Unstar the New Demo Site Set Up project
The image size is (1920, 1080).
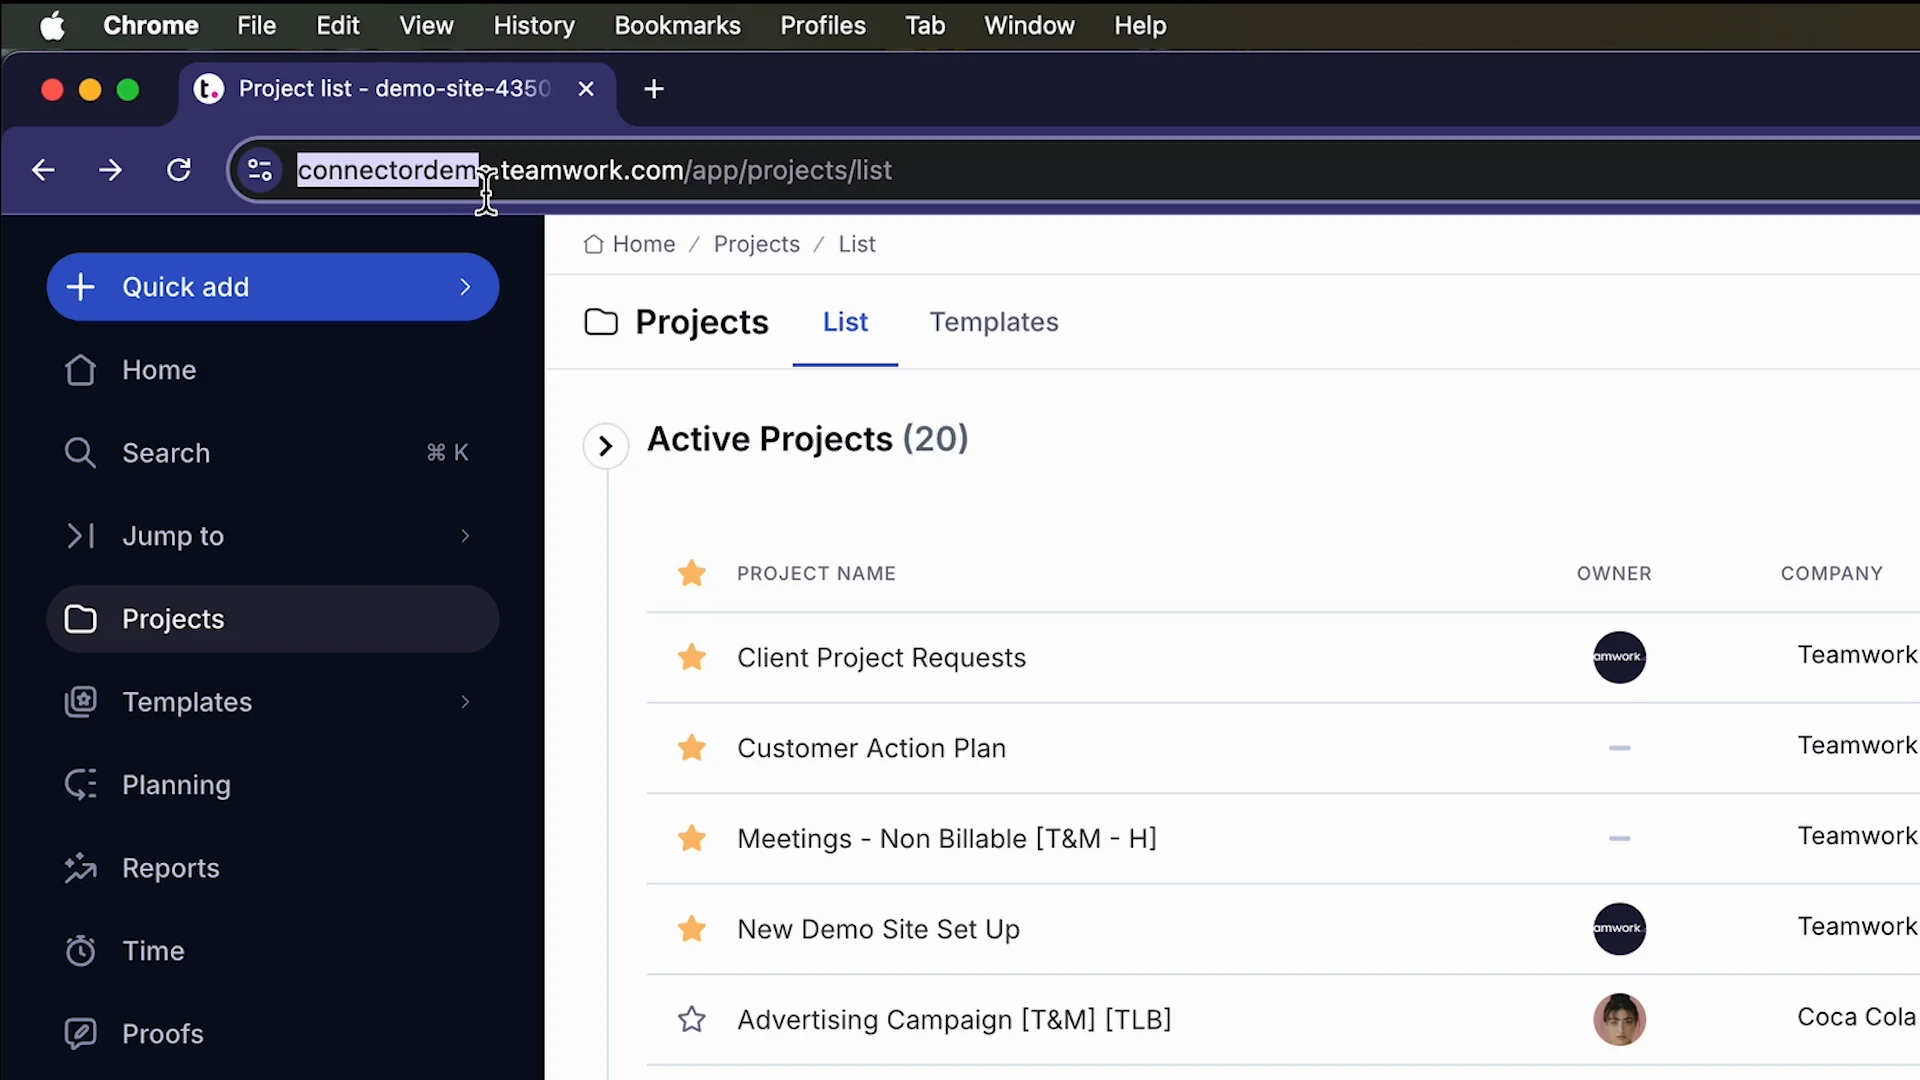692,929
